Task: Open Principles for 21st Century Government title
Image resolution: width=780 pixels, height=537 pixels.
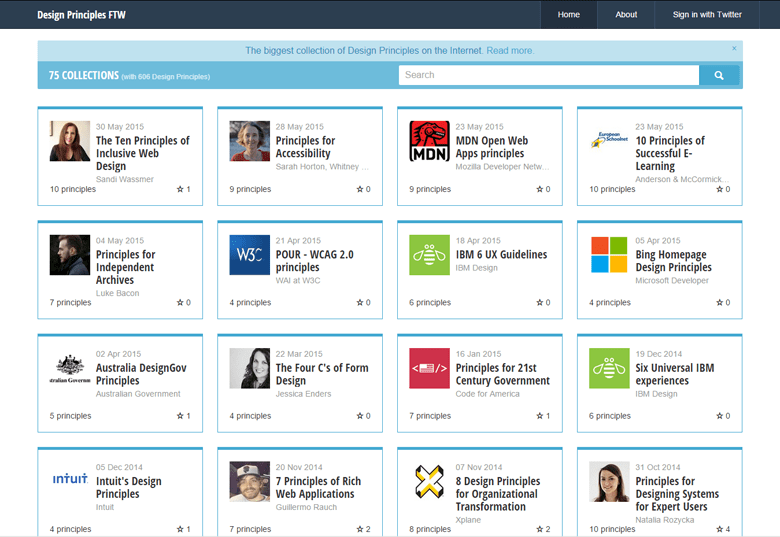Action: [503, 374]
